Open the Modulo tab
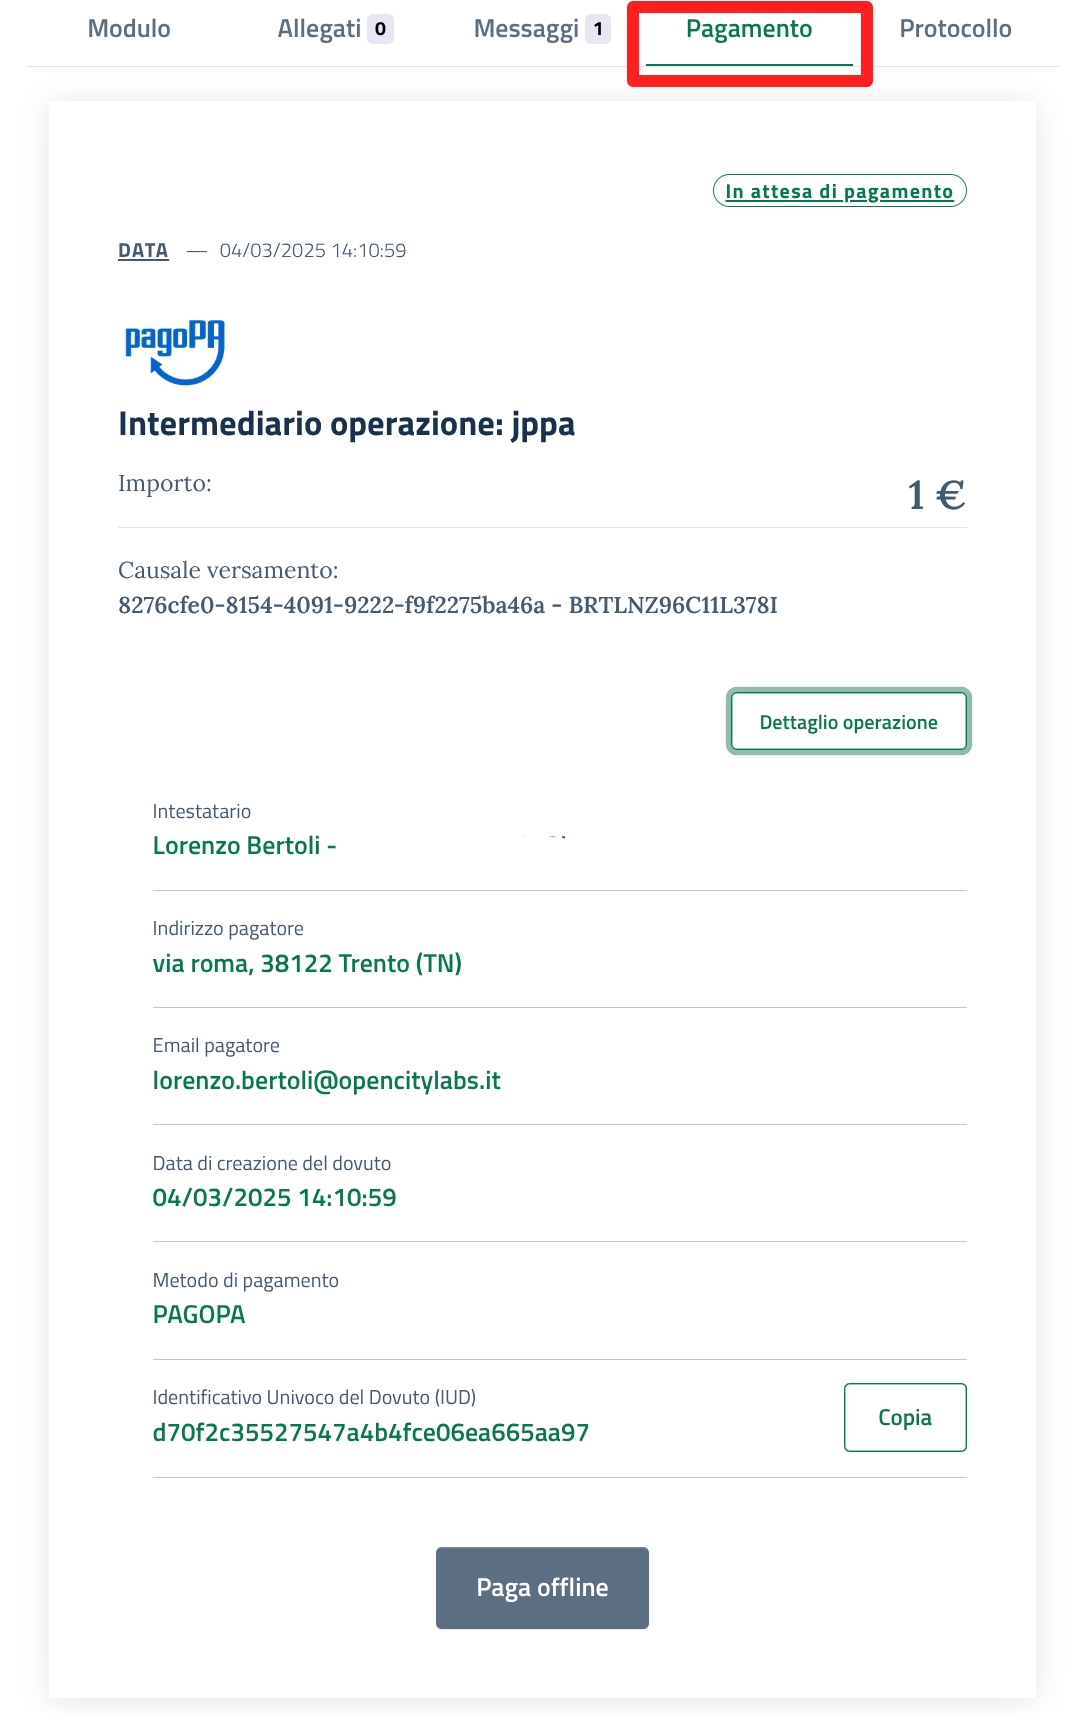 coord(129,29)
